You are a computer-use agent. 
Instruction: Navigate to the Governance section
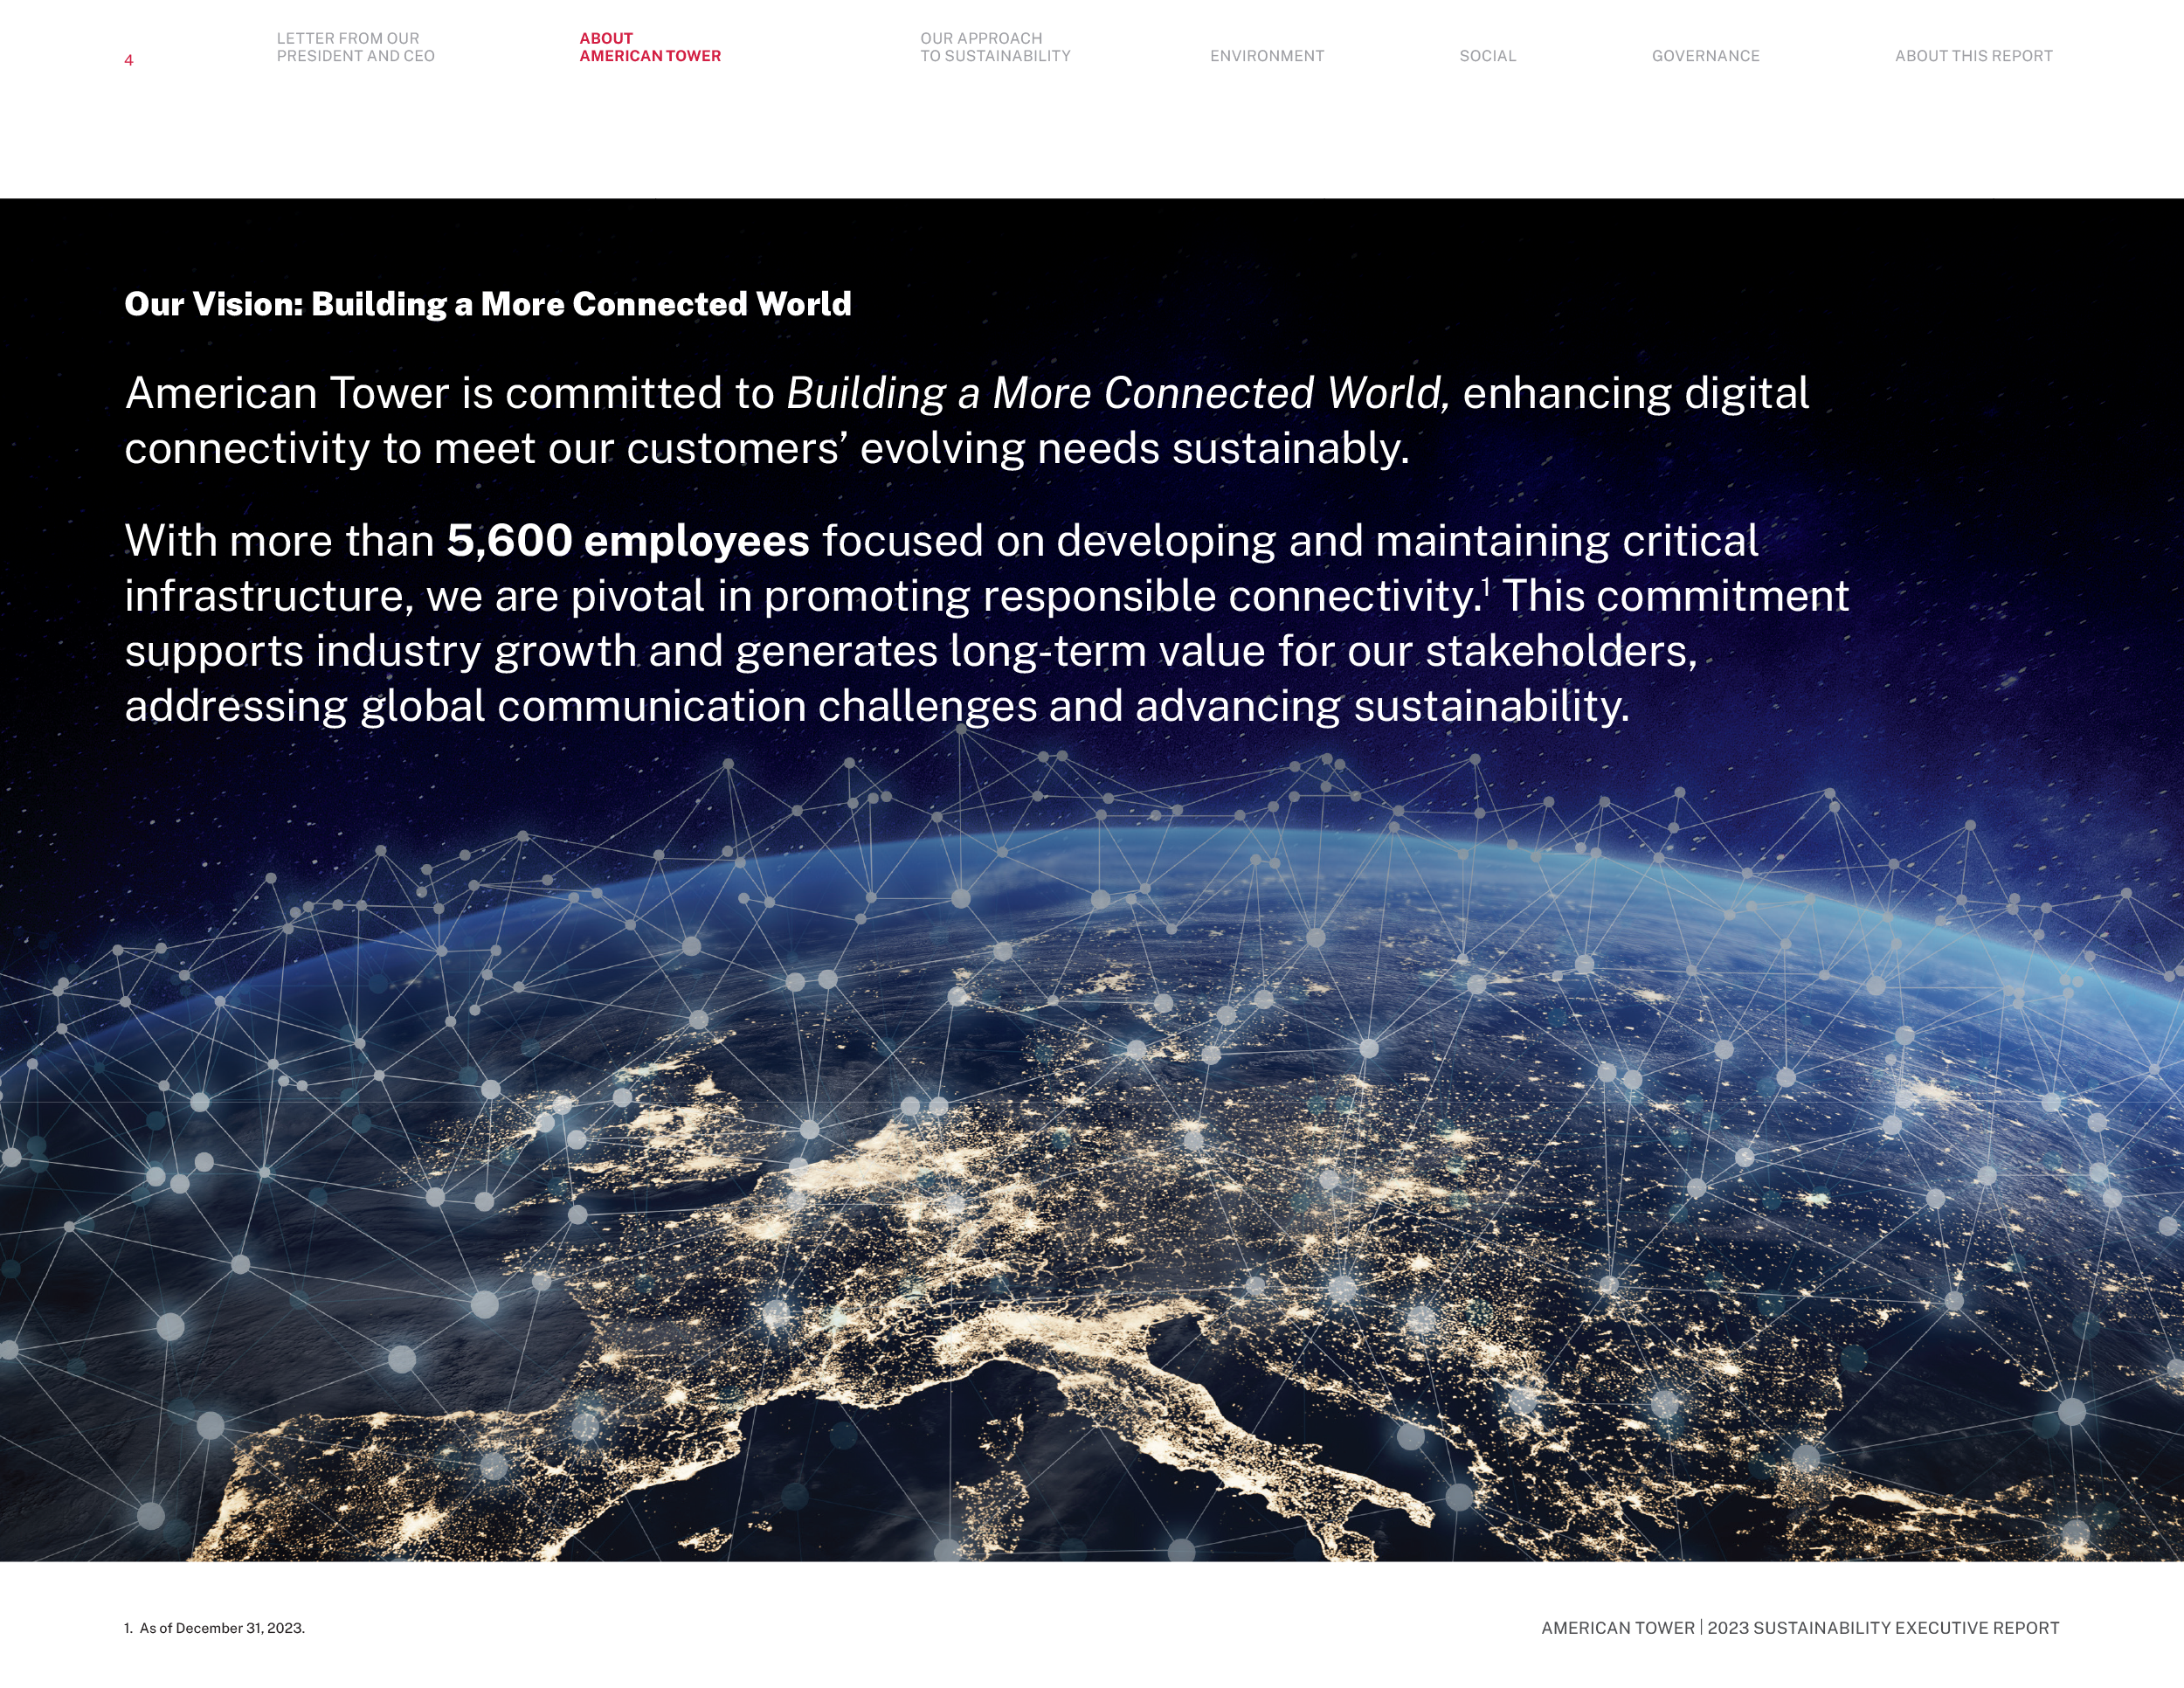click(1706, 56)
